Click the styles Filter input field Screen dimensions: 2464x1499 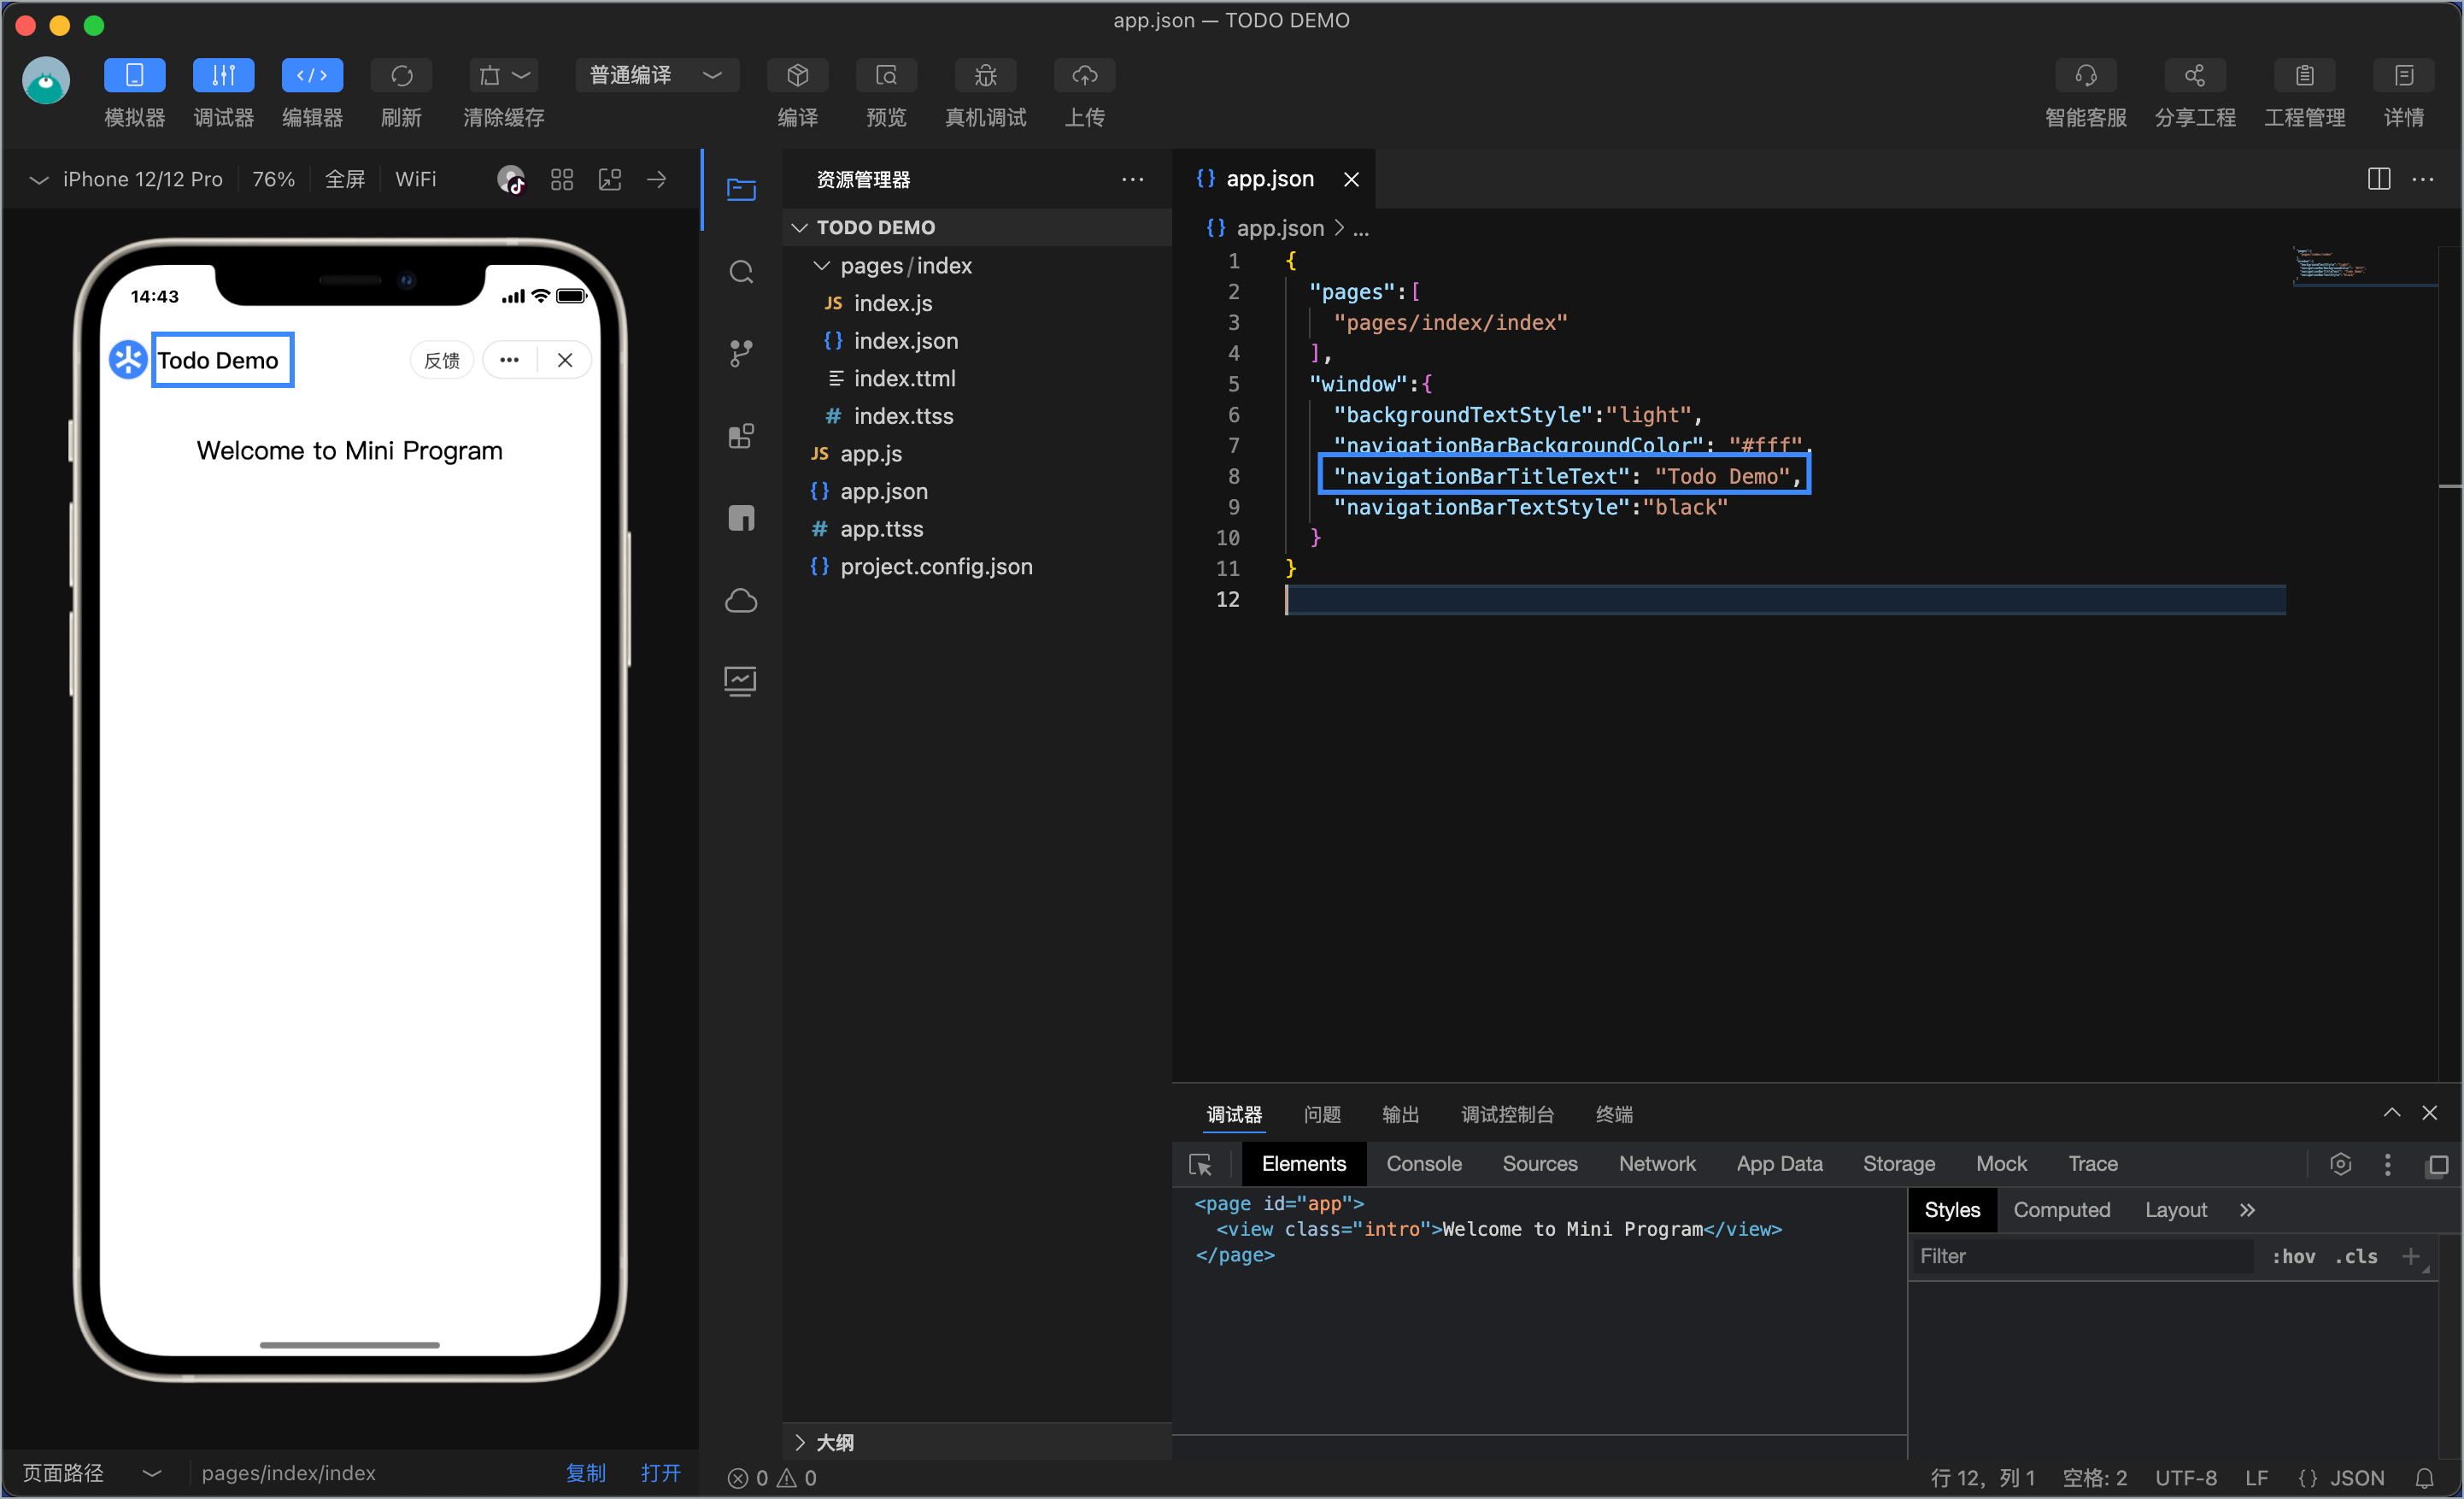[x=2083, y=1257]
